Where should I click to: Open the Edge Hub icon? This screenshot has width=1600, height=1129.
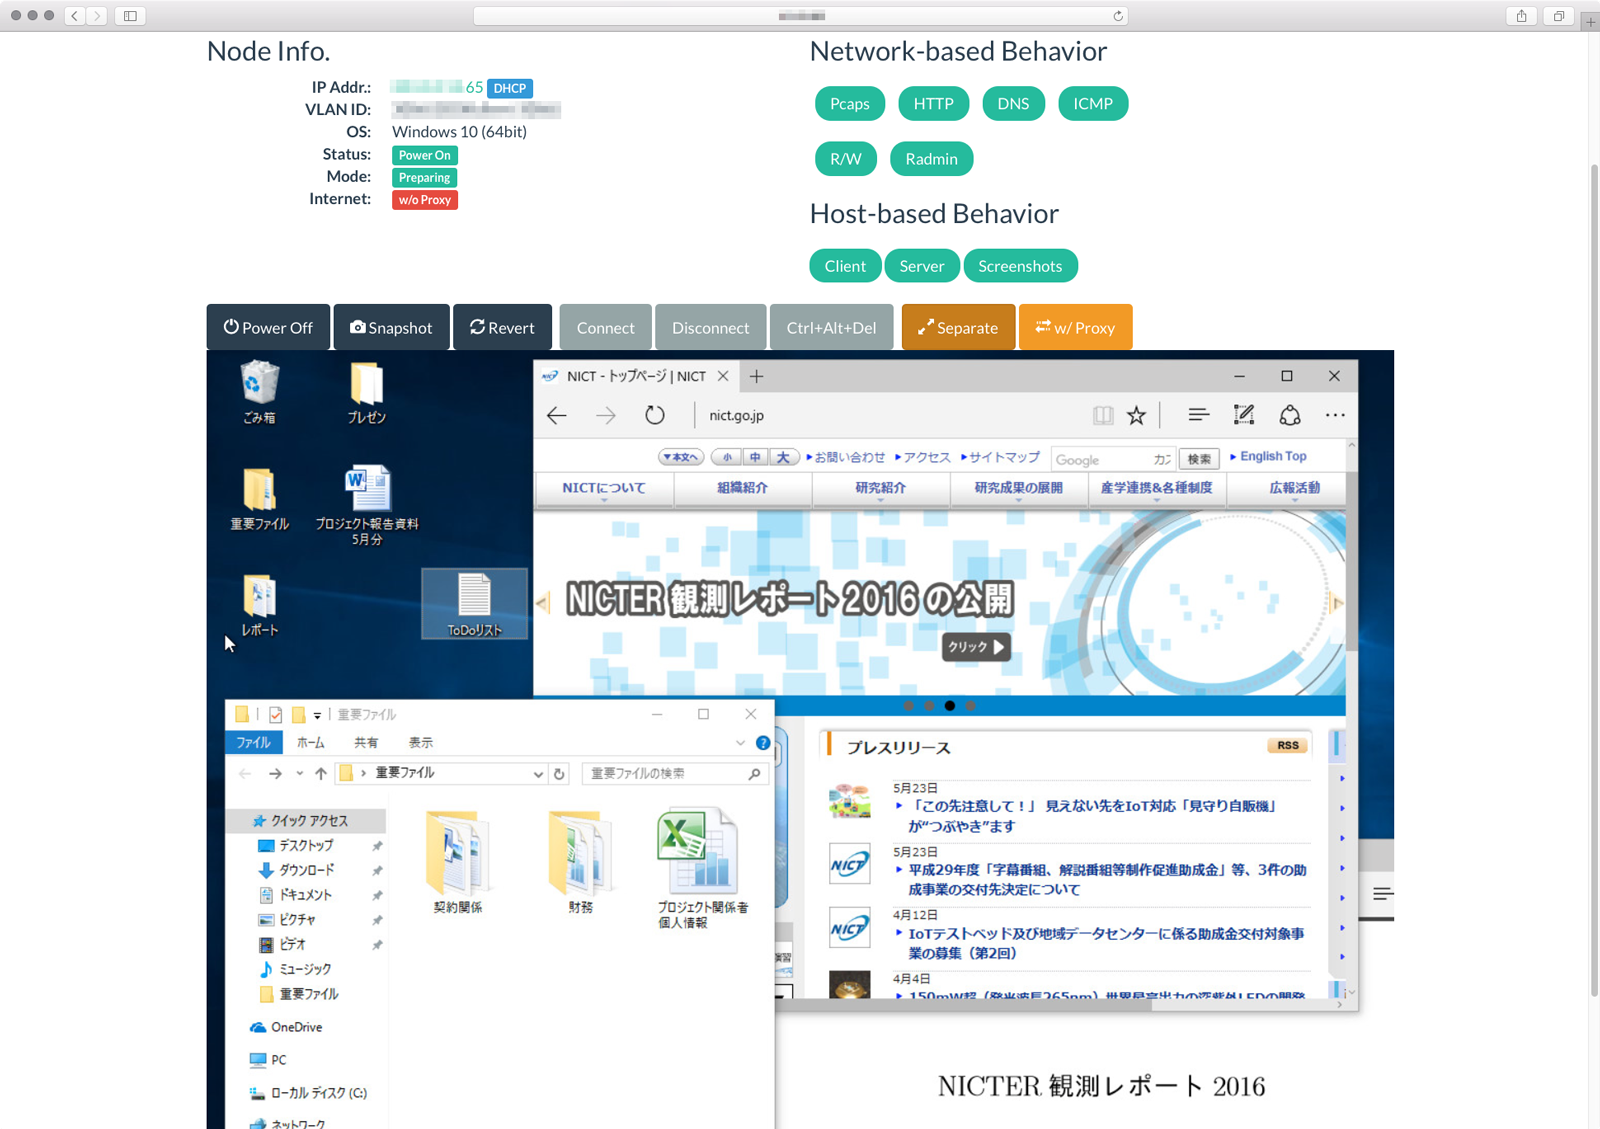(x=1198, y=415)
